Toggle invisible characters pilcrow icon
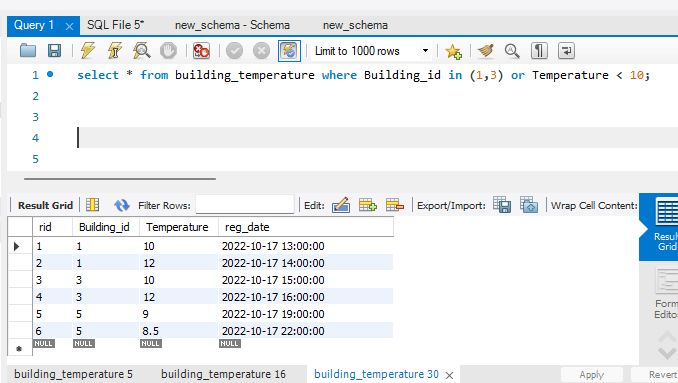The width and height of the screenshot is (678, 383). (x=539, y=51)
